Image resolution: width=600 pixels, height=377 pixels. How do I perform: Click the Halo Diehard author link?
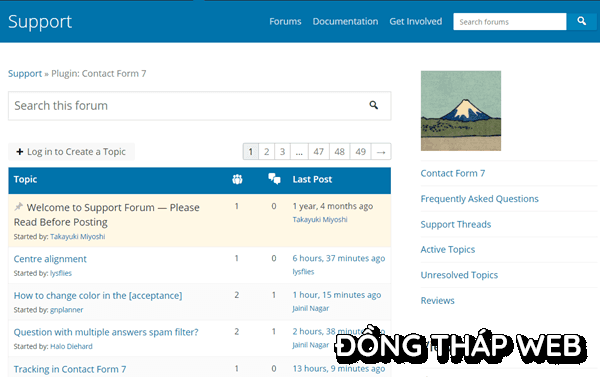[71, 346]
